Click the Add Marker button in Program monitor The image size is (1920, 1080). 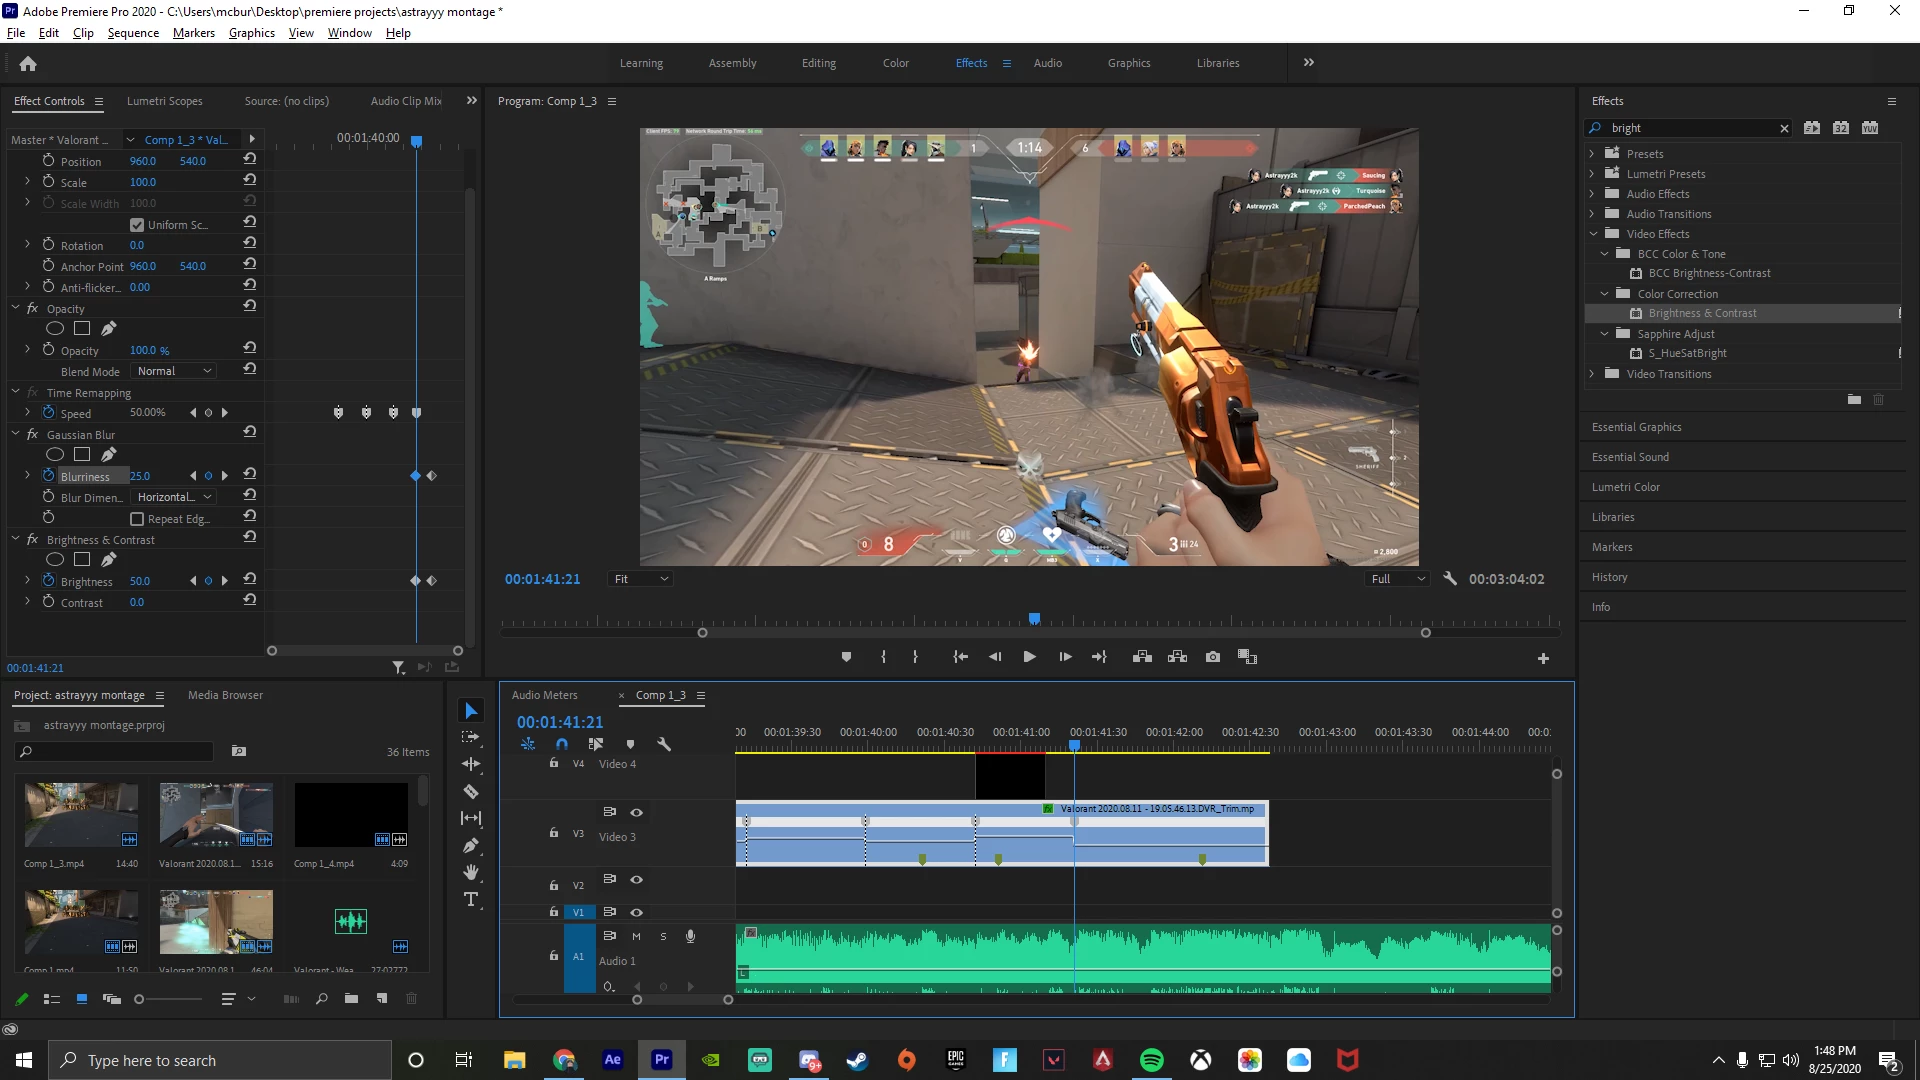point(846,657)
